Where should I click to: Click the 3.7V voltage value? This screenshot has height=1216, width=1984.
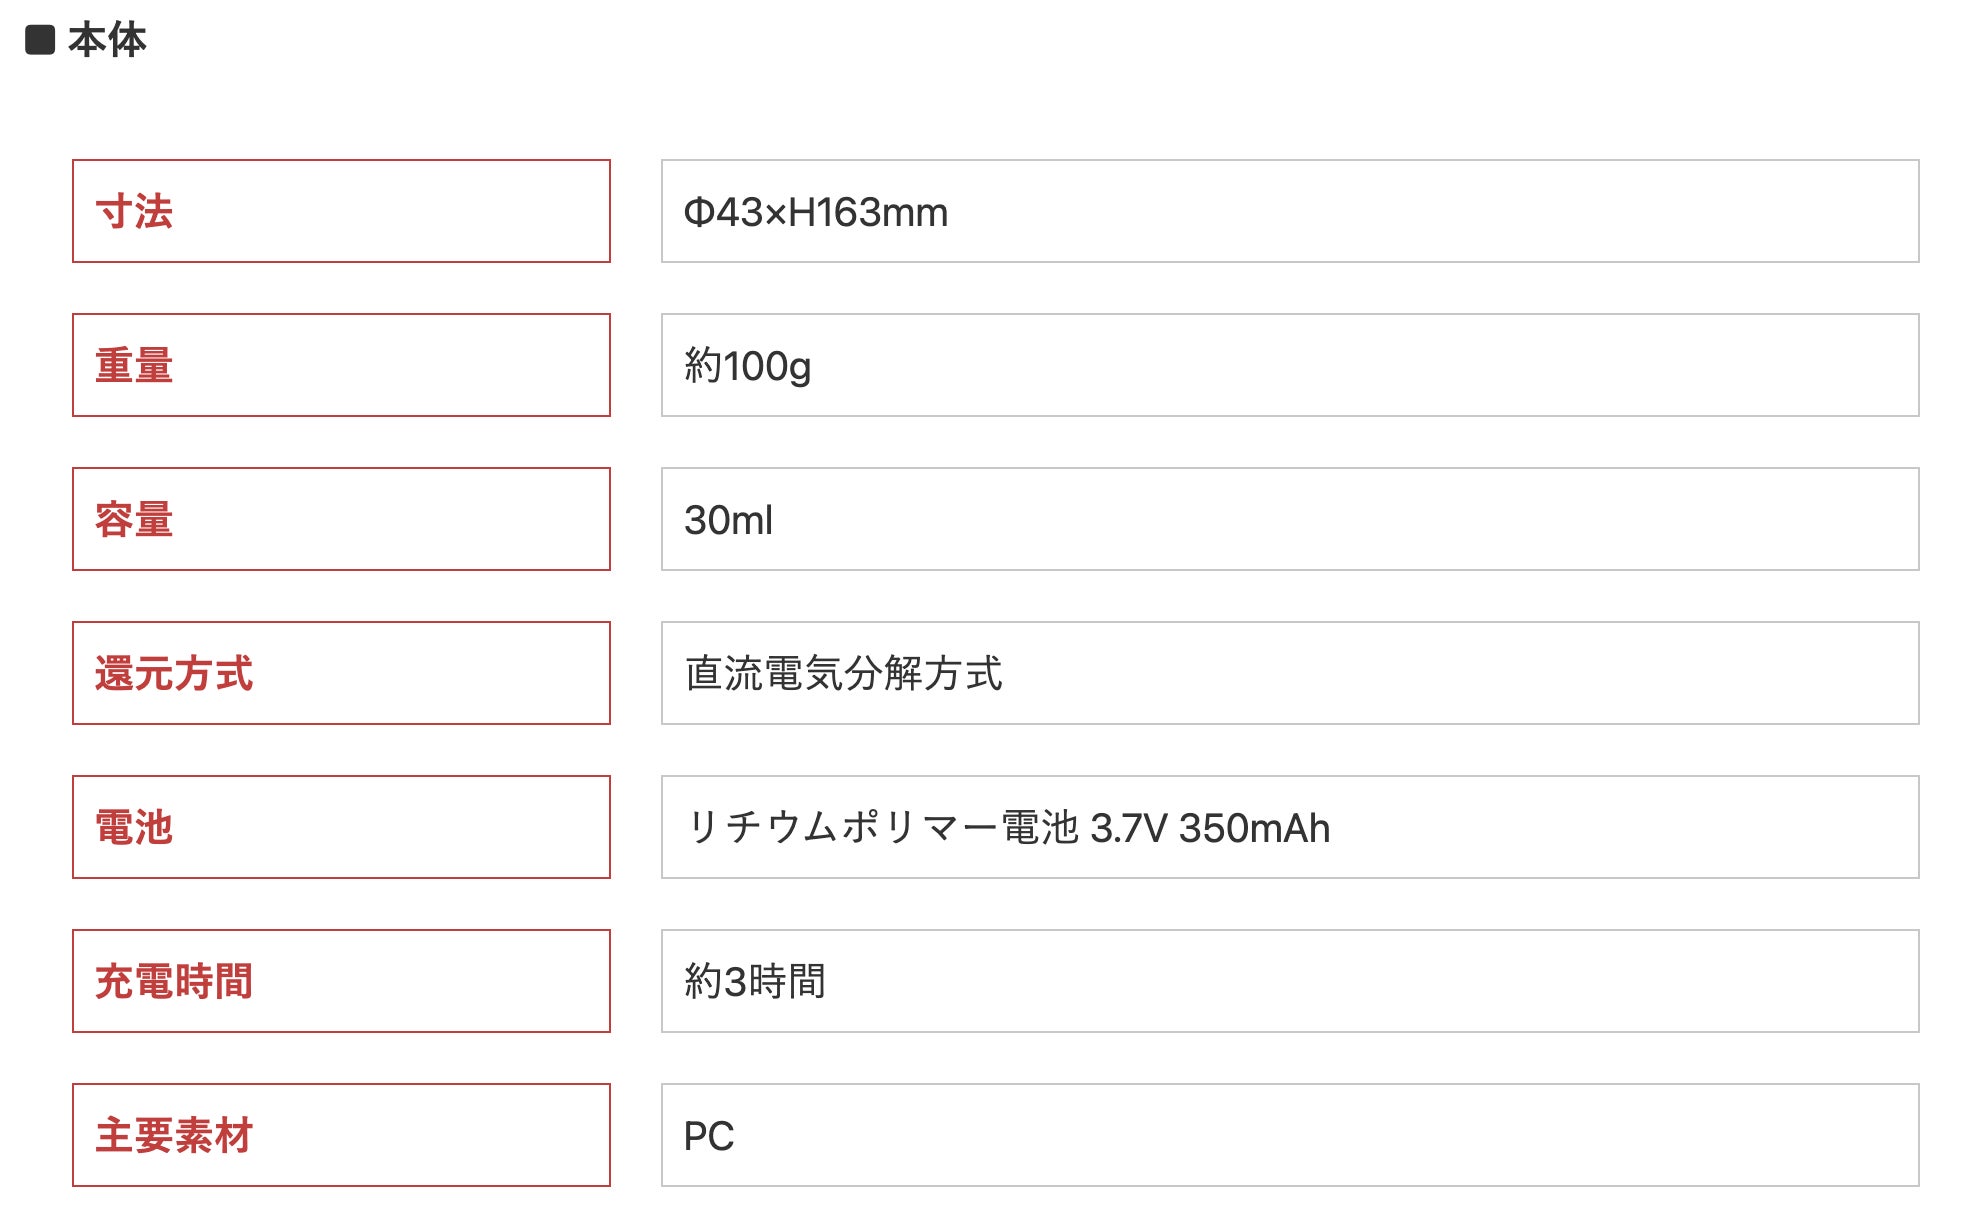[x=1128, y=828]
